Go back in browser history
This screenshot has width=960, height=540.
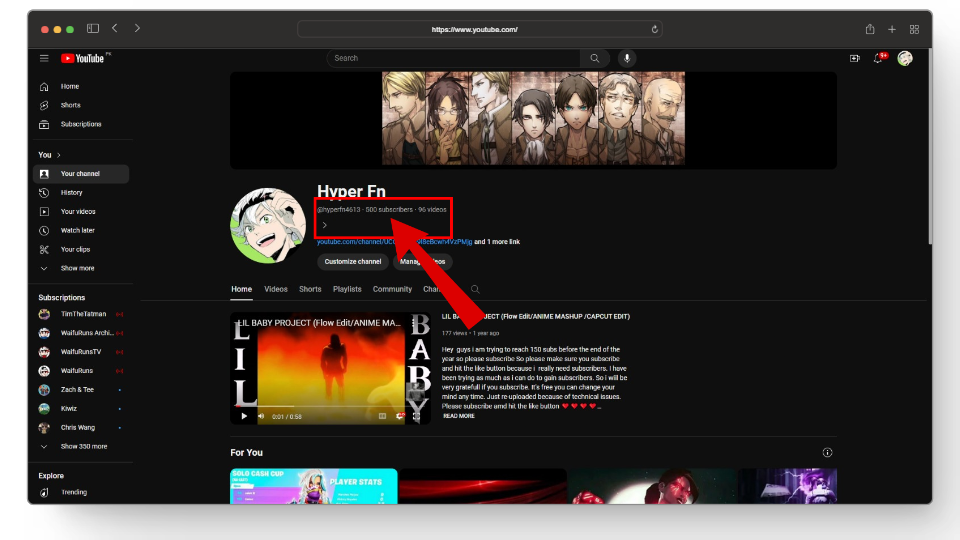(114, 28)
